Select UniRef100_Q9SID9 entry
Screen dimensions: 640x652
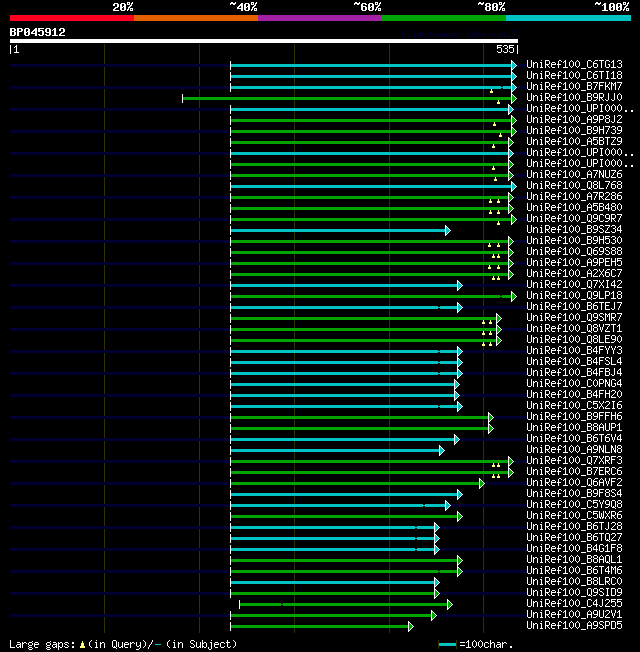(574, 593)
